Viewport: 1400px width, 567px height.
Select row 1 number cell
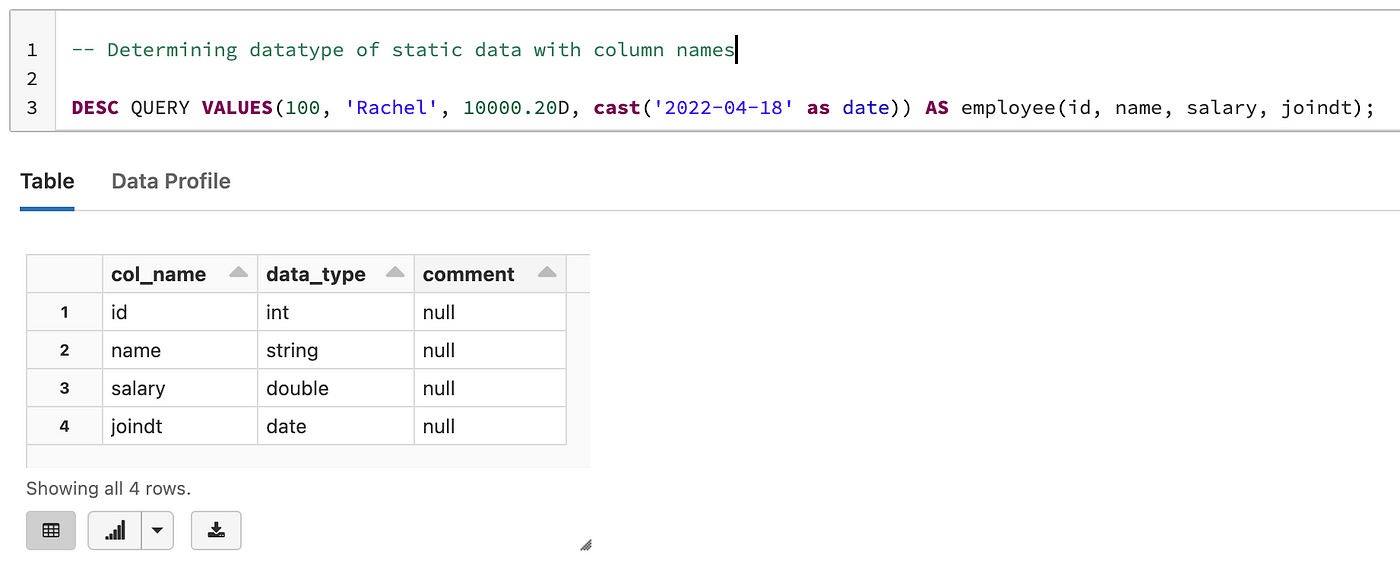pyautogui.click(x=64, y=312)
